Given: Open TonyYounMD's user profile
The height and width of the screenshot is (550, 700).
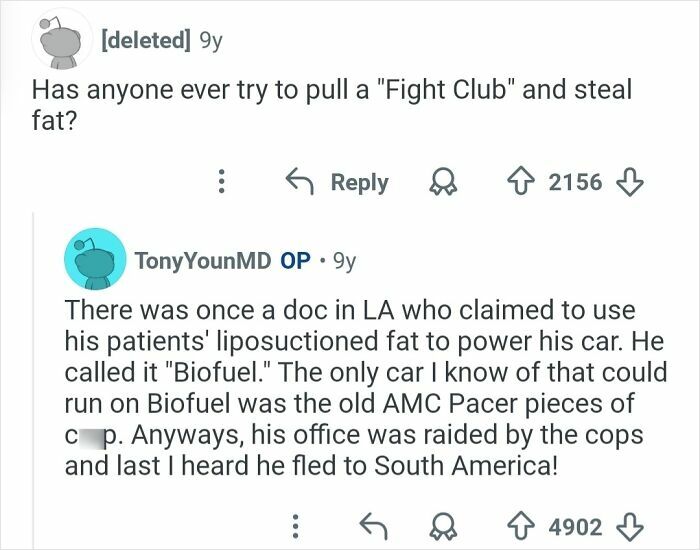Looking at the screenshot, I should pyautogui.click(x=203, y=261).
